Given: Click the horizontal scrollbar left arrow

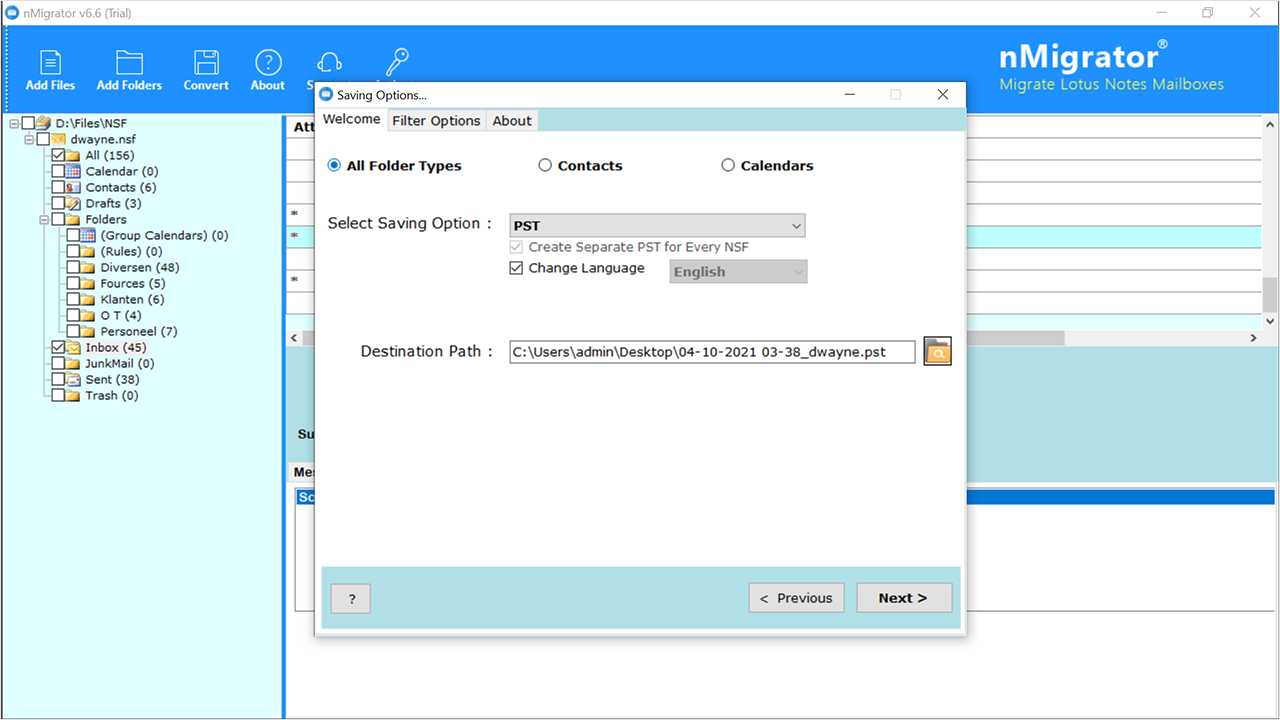Looking at the screenshot, I should point(294,338).
